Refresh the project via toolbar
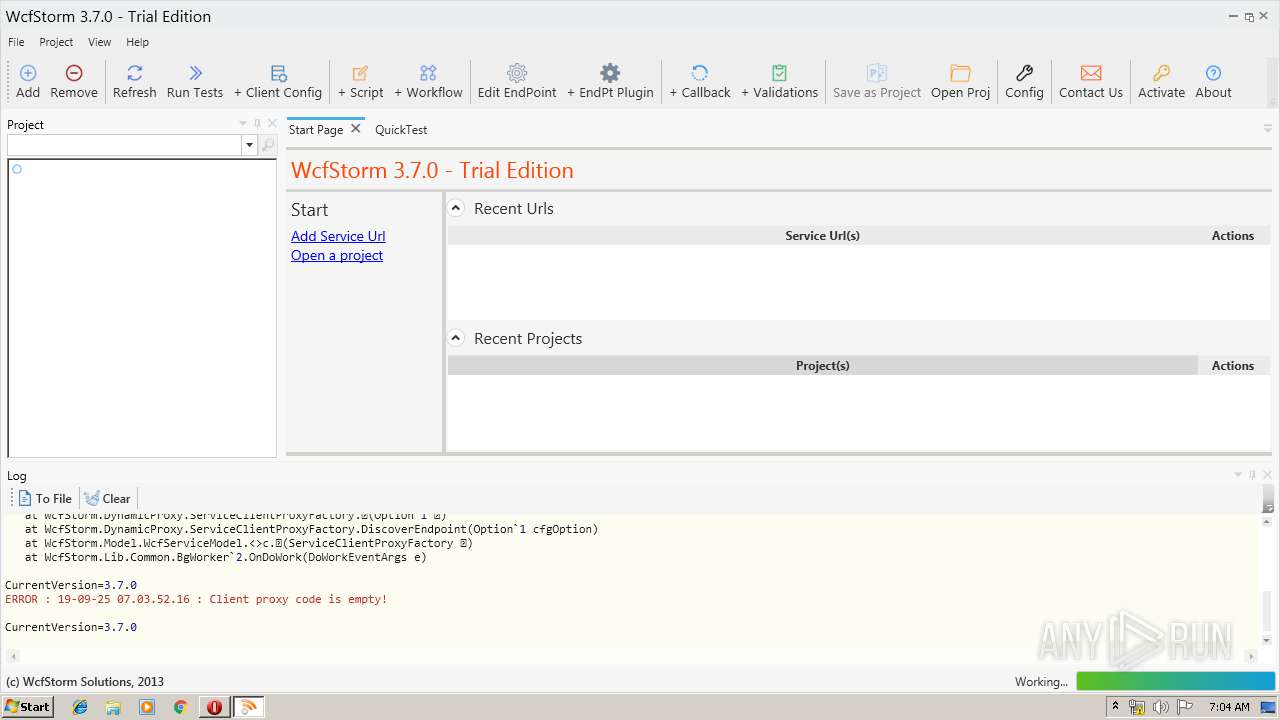The height and width of the screenshot is (720, 1280). [134, 81]
